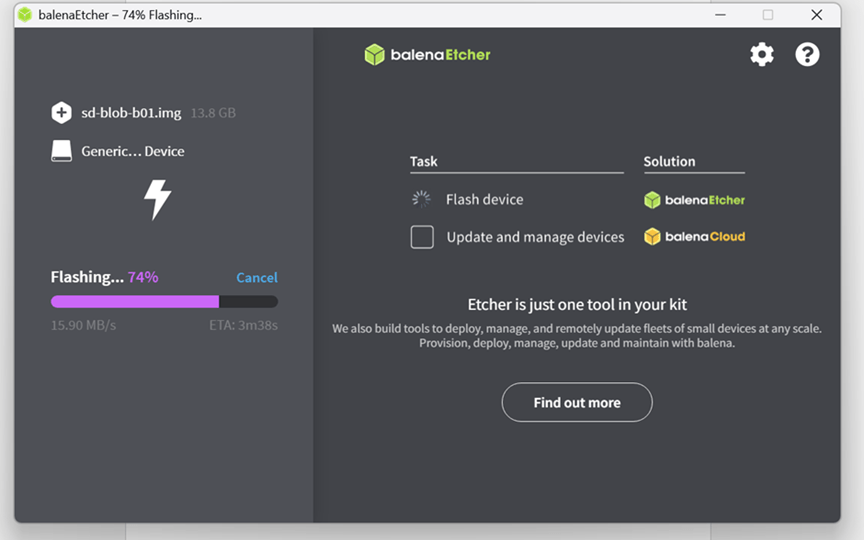Image resolution: width=864 pixels, height=540 pixels.
Task: Click the balenaEtcher logo in header
Action: click(428, 55)
